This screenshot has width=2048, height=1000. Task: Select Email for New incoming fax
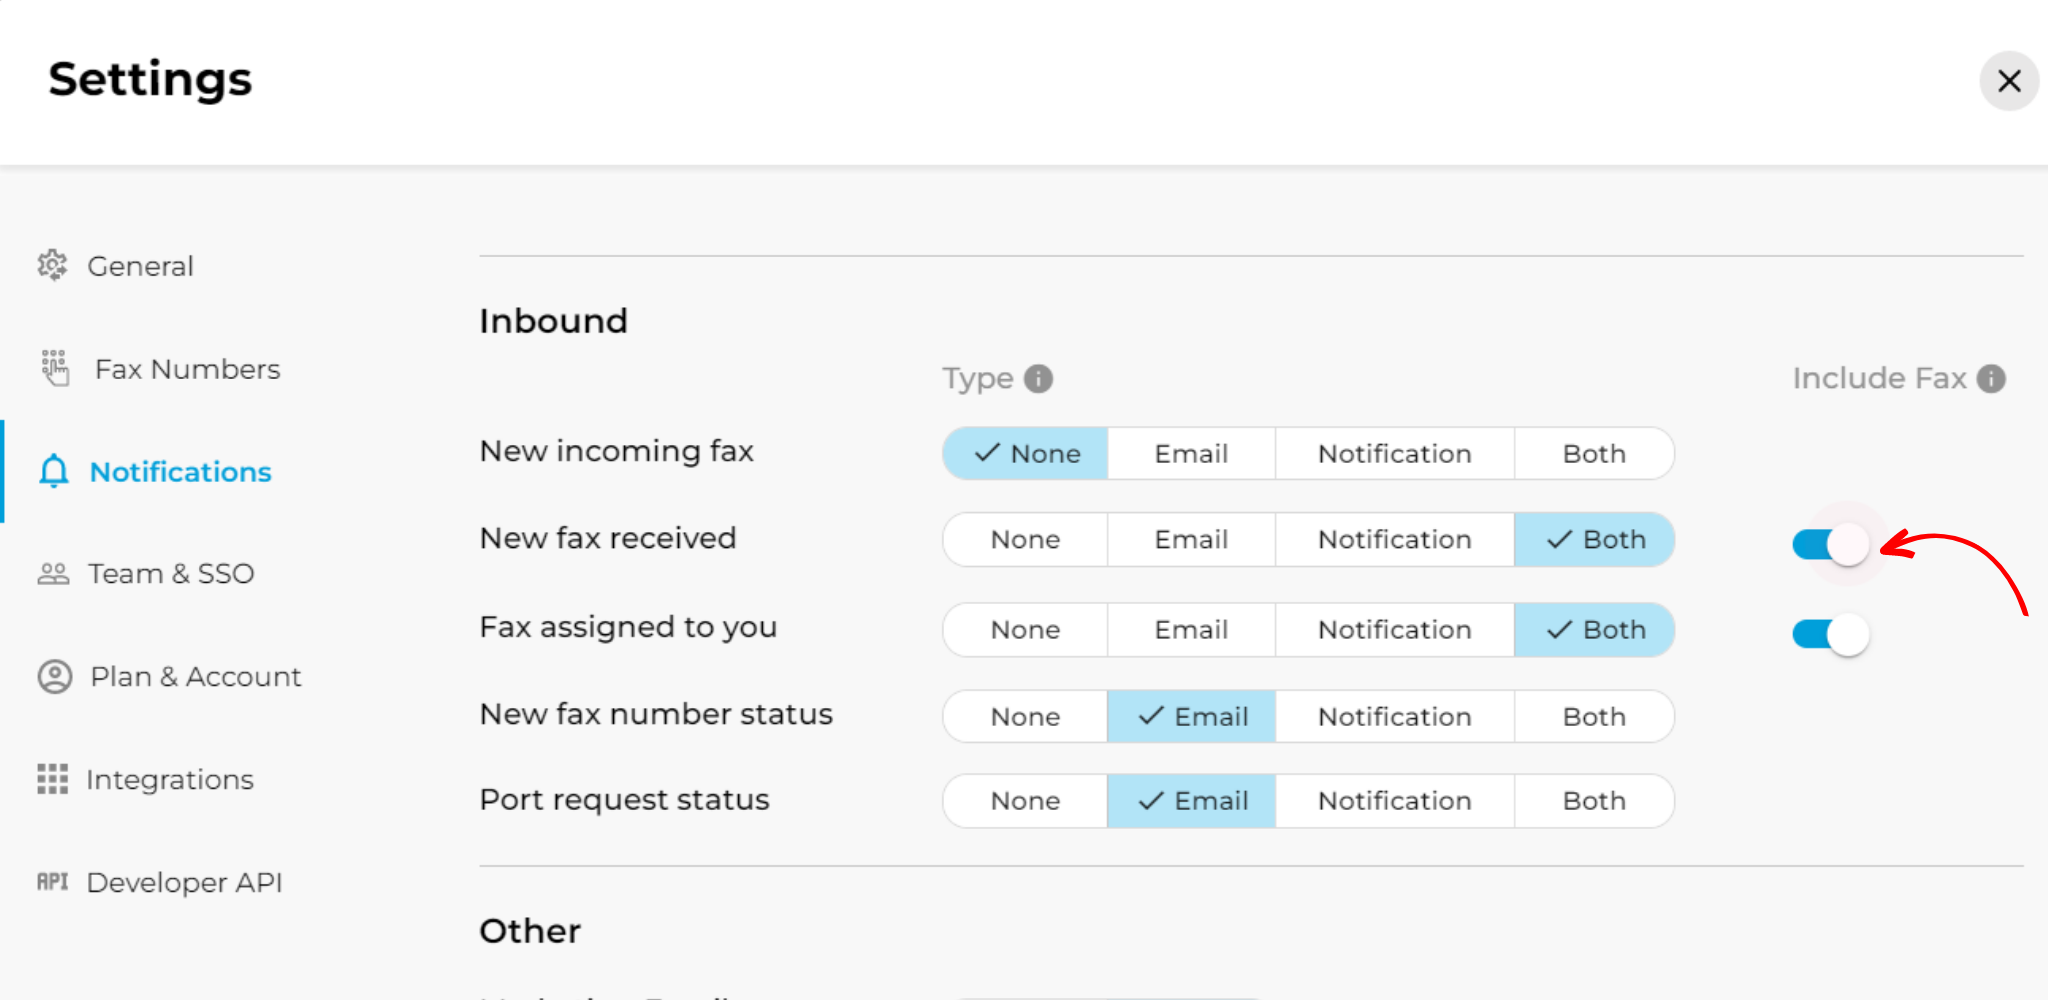(x=1191, y=453)
